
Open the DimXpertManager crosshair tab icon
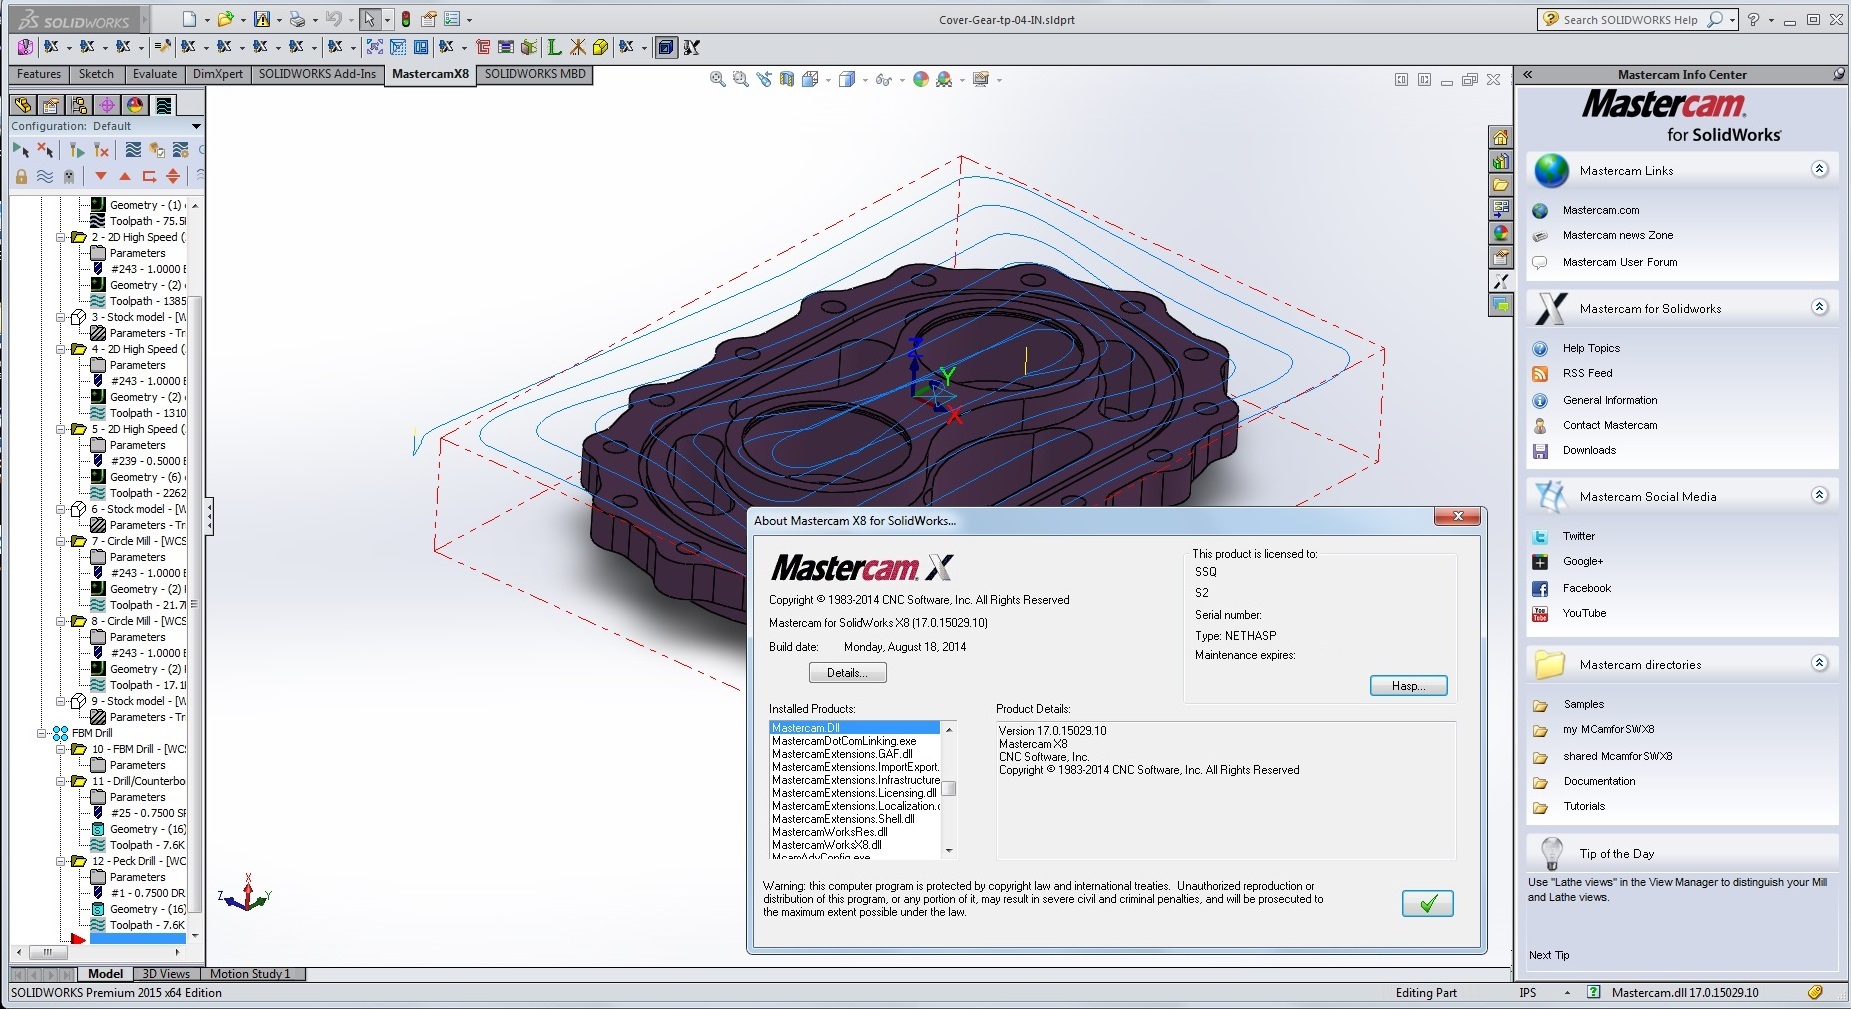(x=107, y=105)
